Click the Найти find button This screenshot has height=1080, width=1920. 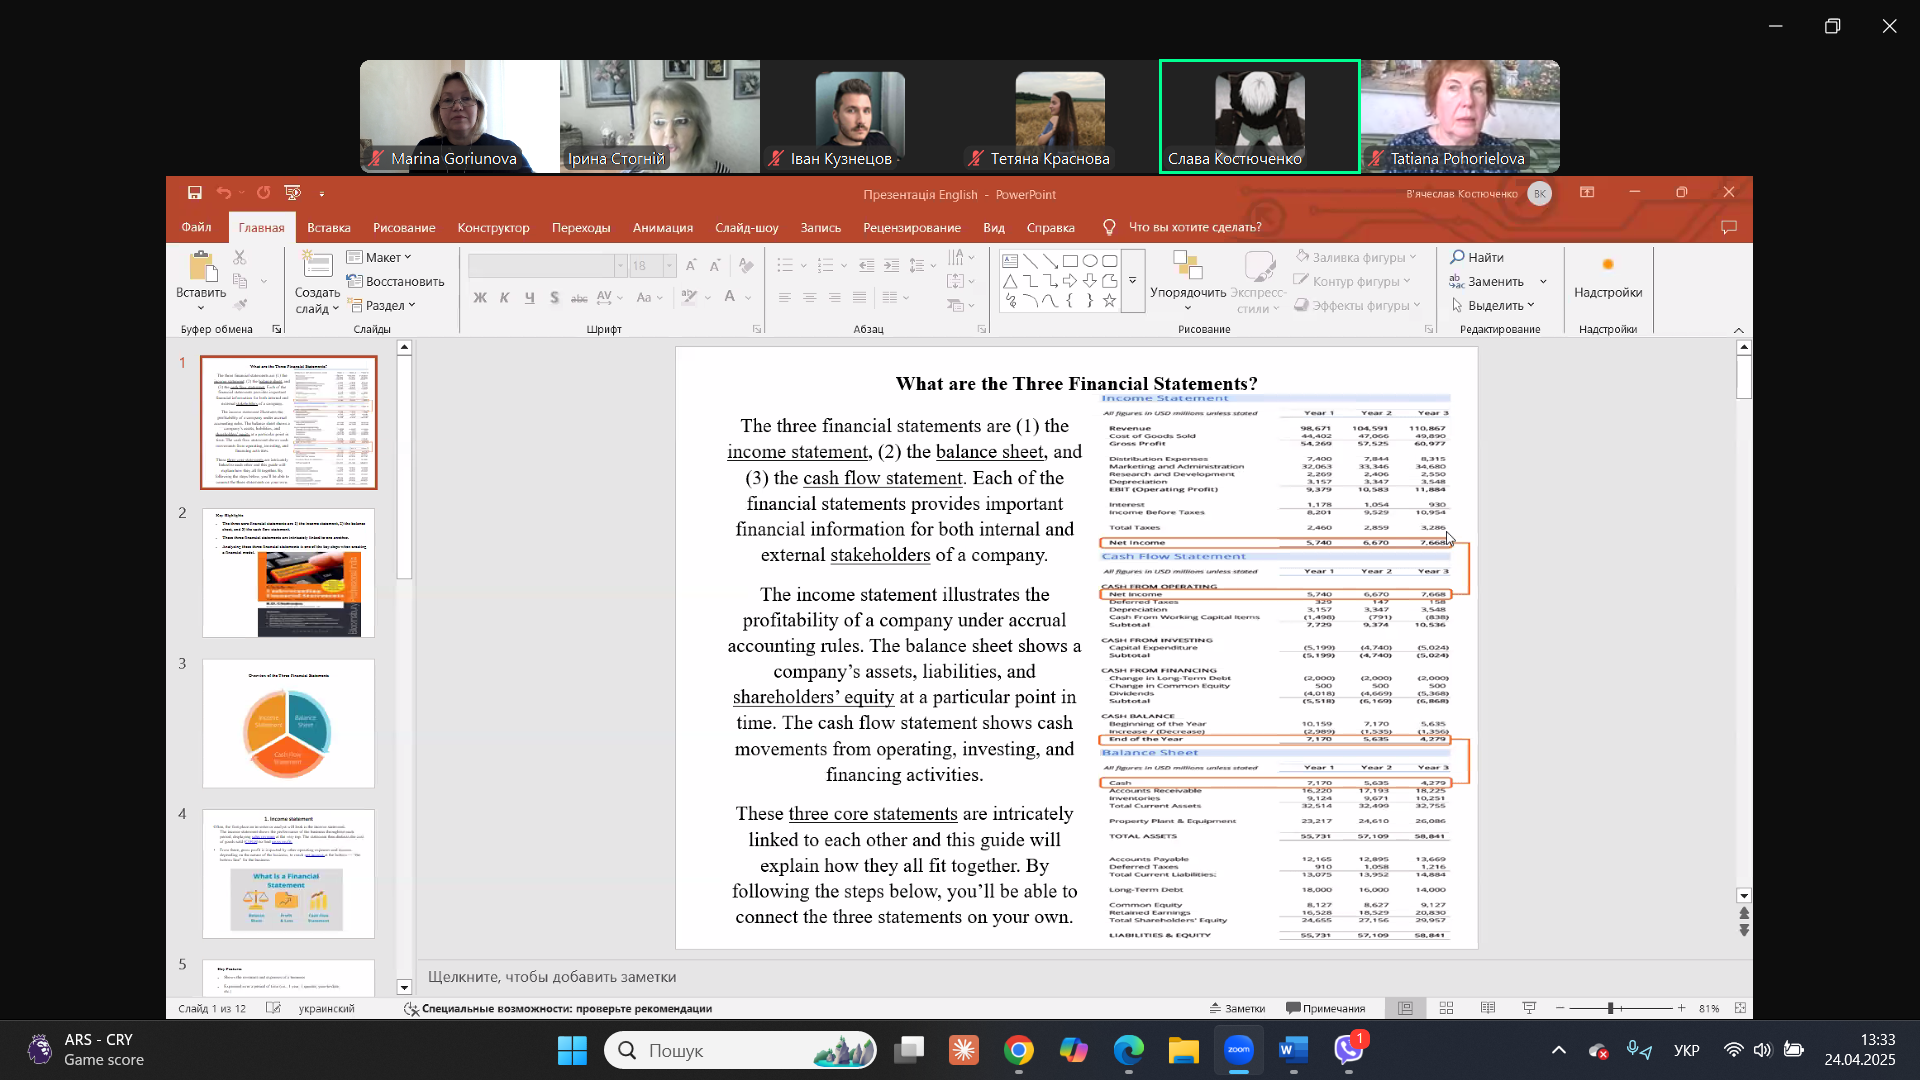[1477, 257]
